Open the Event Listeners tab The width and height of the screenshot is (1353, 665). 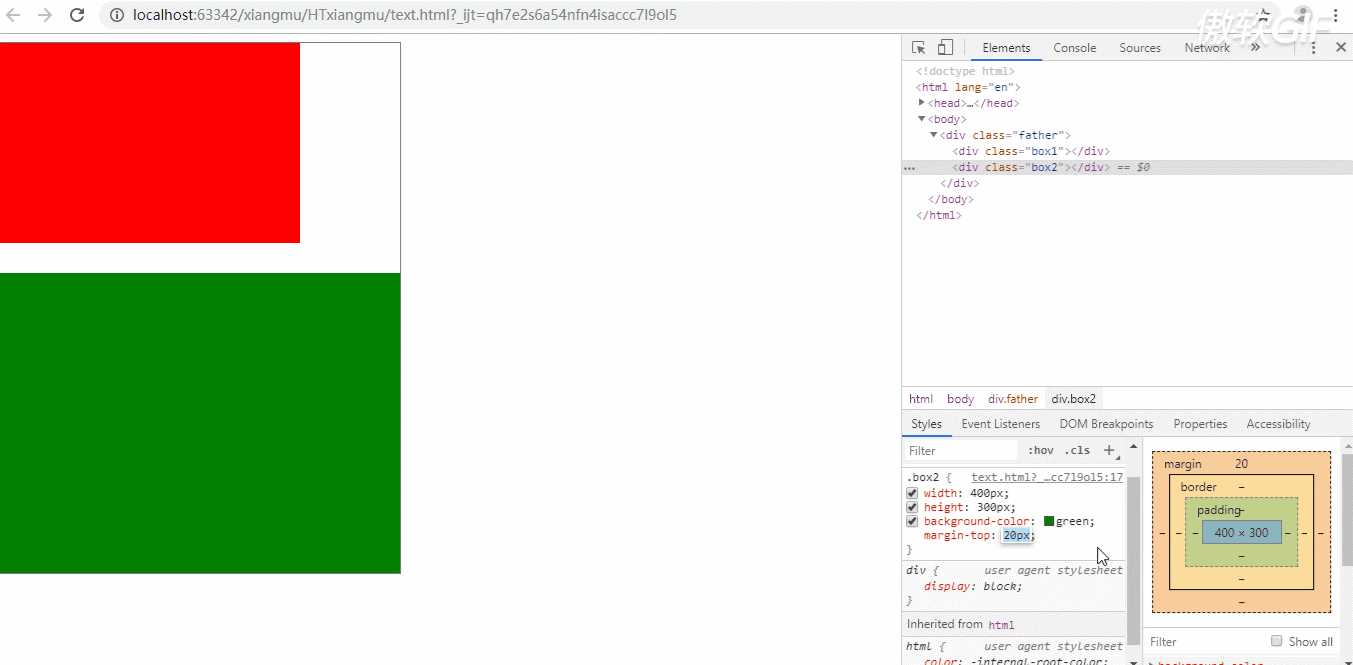[x=1001, y=424]
